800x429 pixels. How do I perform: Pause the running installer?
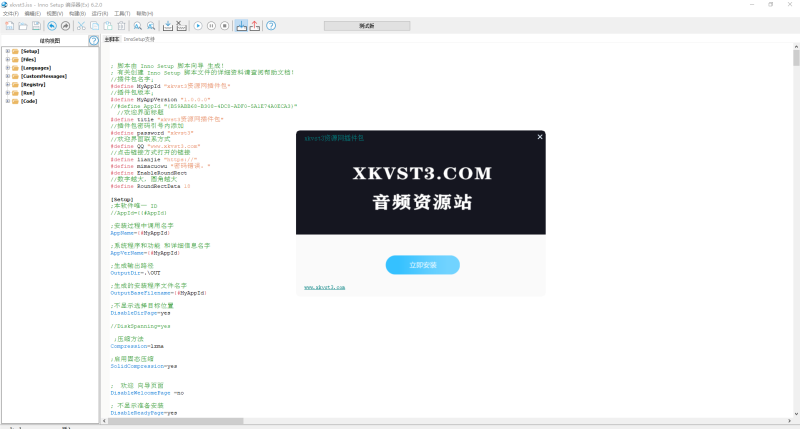pyautogui.click(x=211, y=26)
